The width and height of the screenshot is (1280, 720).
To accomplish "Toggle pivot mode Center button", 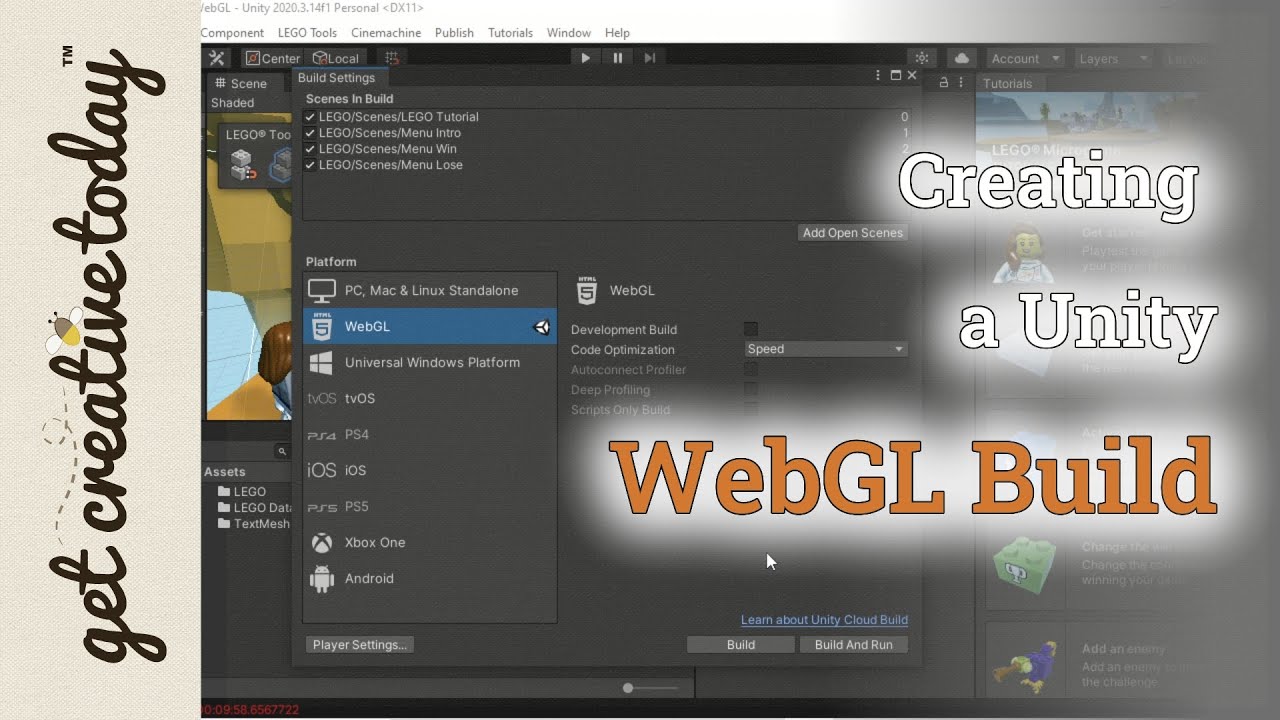I will click(x=273, y=58).
